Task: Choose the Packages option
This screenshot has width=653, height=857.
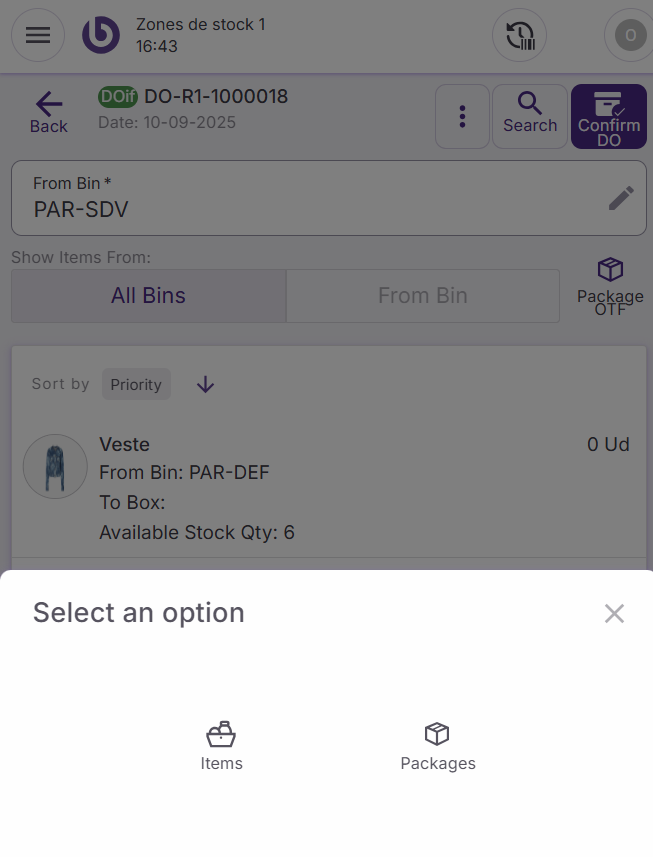Action: coord(437,746)
